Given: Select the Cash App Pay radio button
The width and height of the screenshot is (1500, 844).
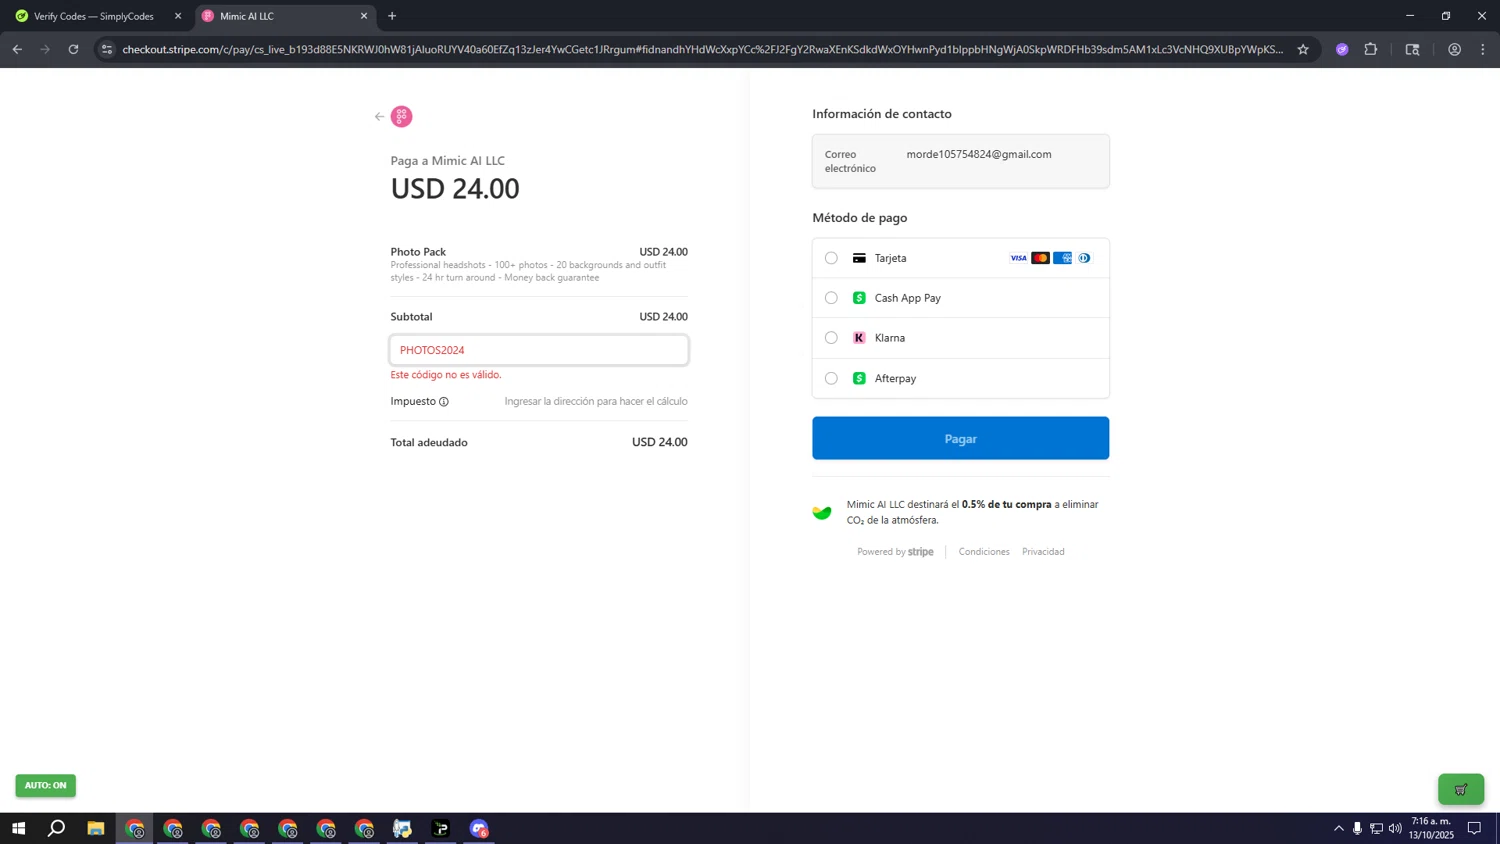Looking at the screenshot, I should point(831,298).
